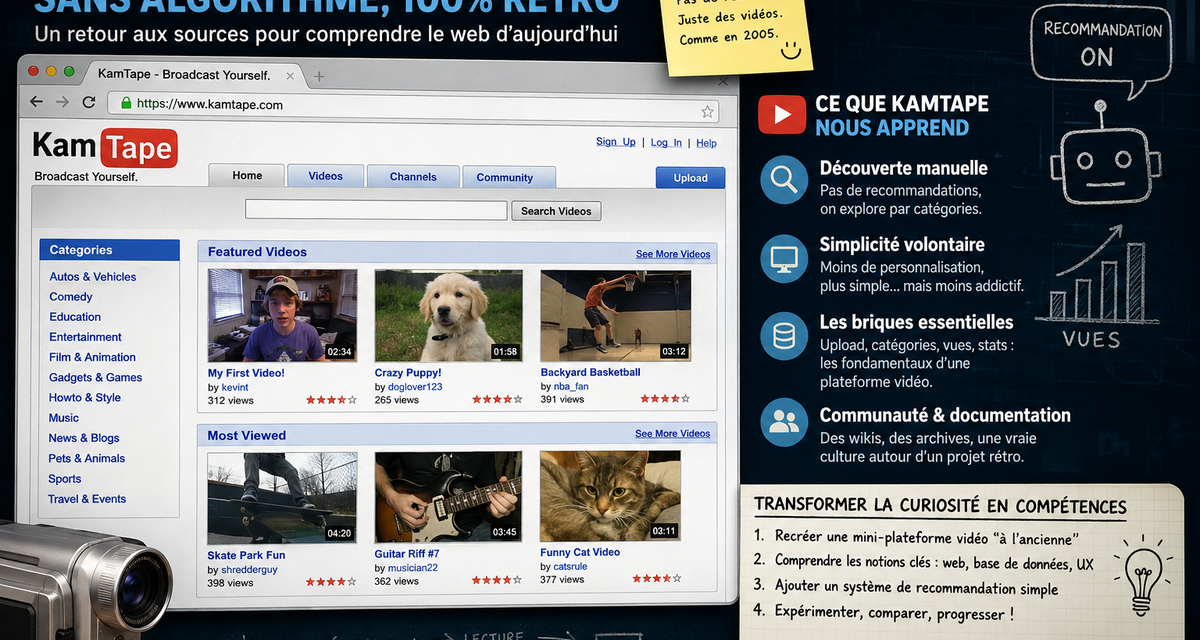This screenshot has width=1200, height=640.
Task: Click the Search Videos button
Action: (x=557, y=211)
